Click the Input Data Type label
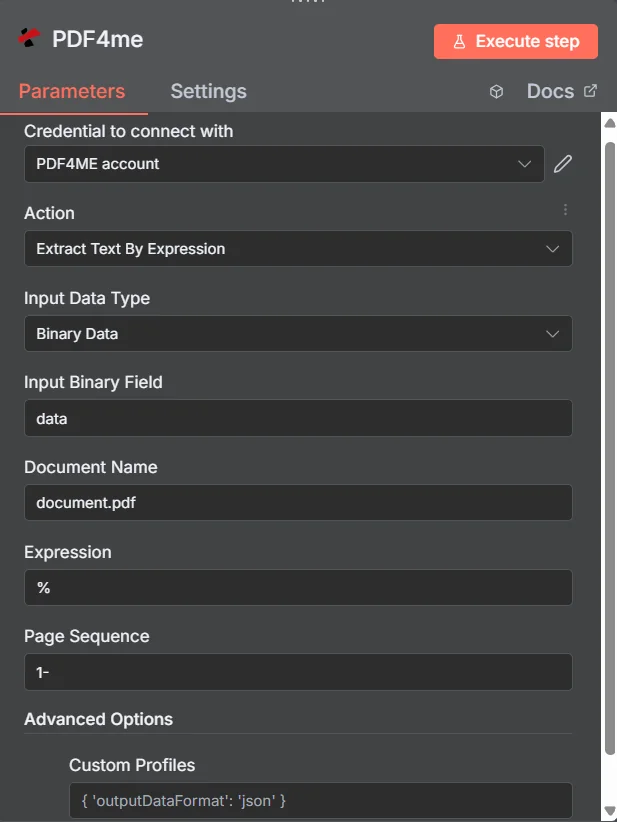The height and width of the screenshot is (822, 617). click(x=87, y=298)
